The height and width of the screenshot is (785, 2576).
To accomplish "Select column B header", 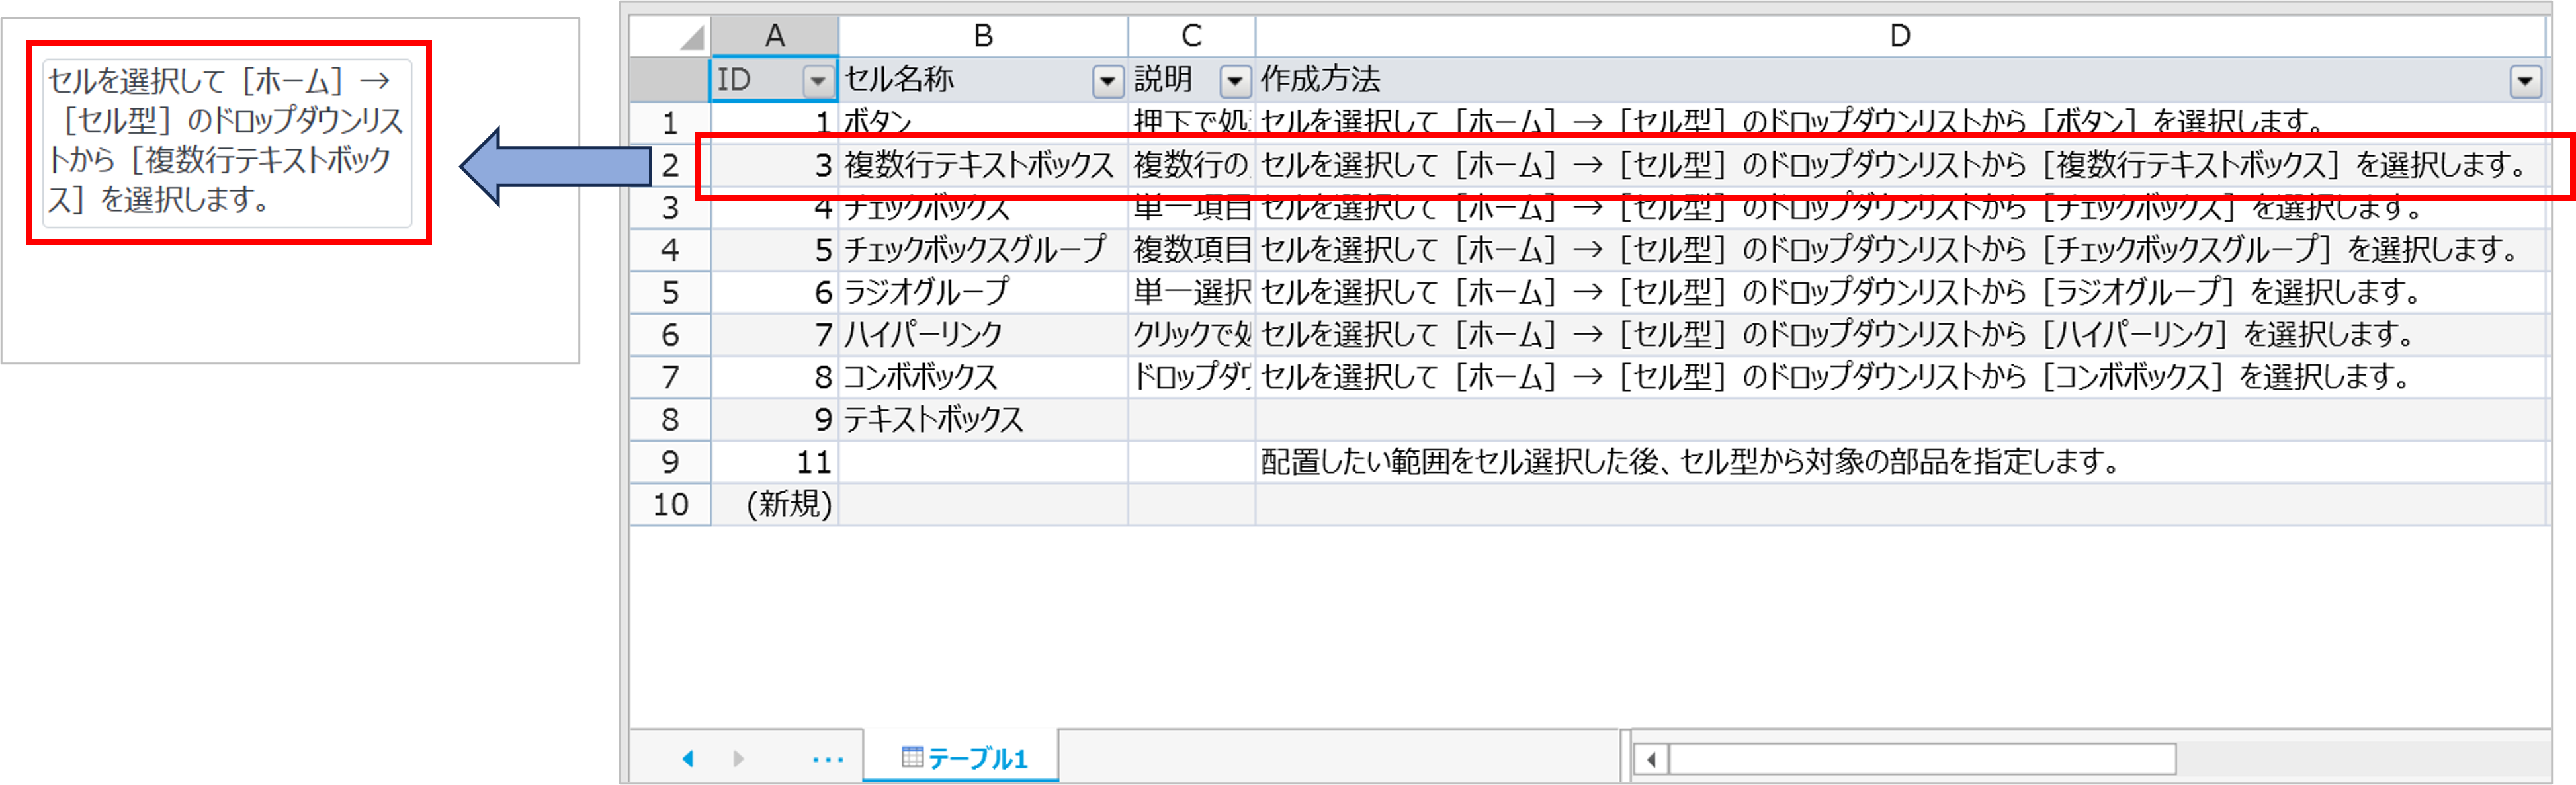I will [983, 36].
